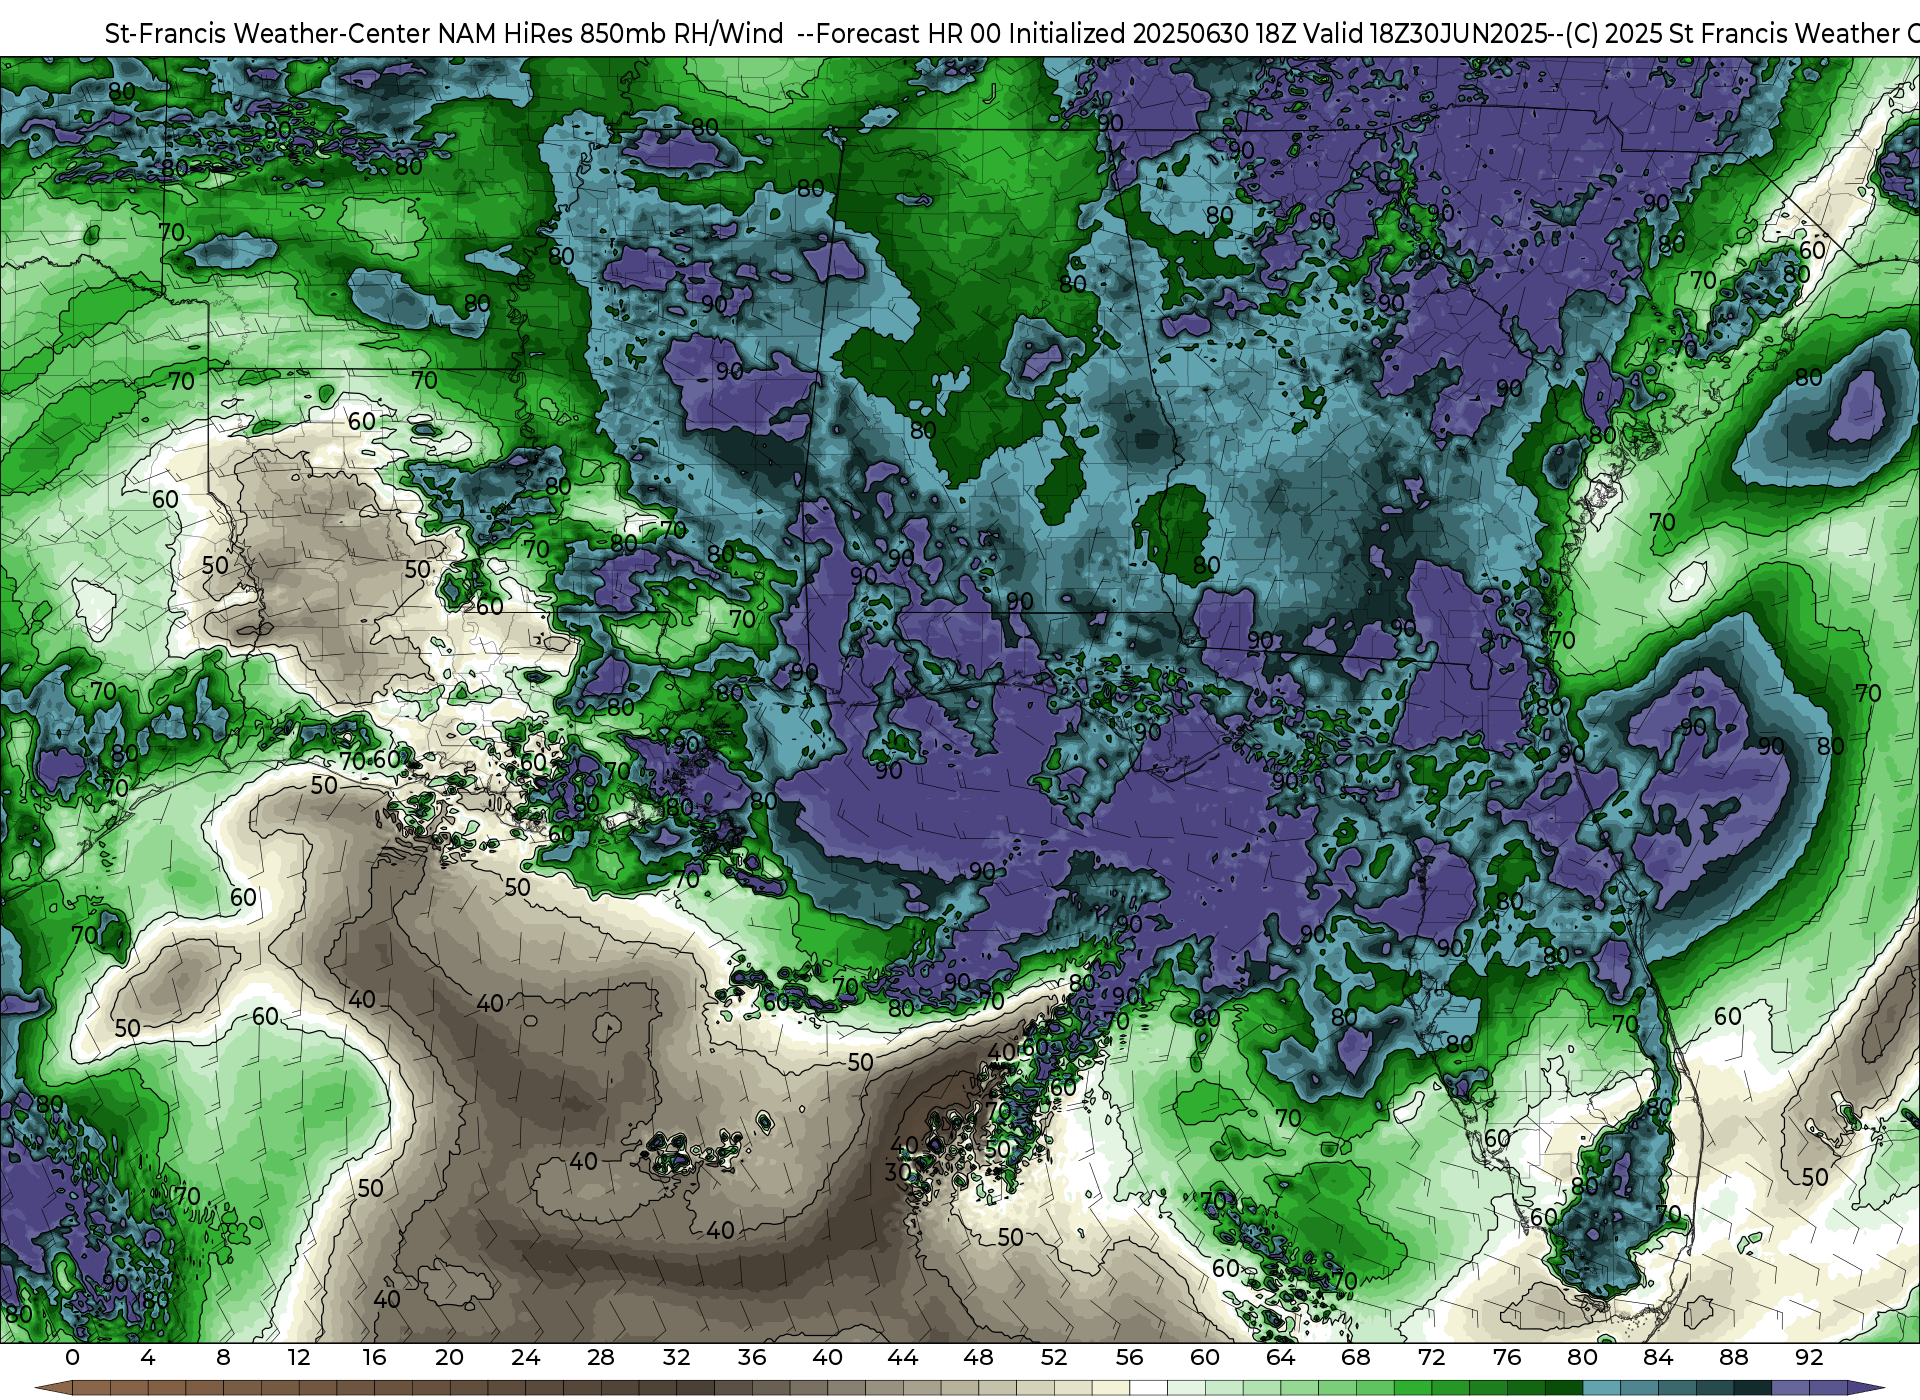Click the '52' label on the color scale
The width and height of the screenshot is (1920, 1400).
pos(1054,1357)
